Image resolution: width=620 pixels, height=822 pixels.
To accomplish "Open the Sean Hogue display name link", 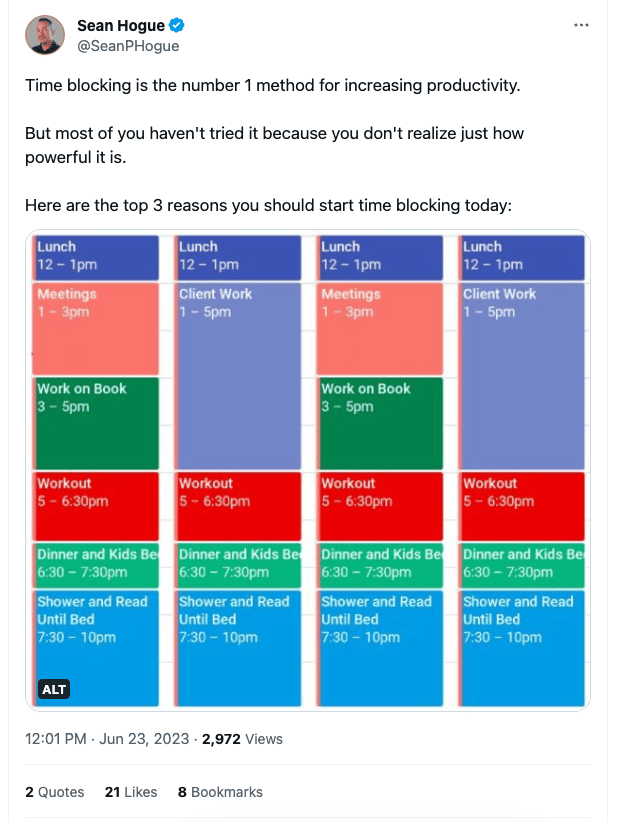I will (x=121, y=25).
